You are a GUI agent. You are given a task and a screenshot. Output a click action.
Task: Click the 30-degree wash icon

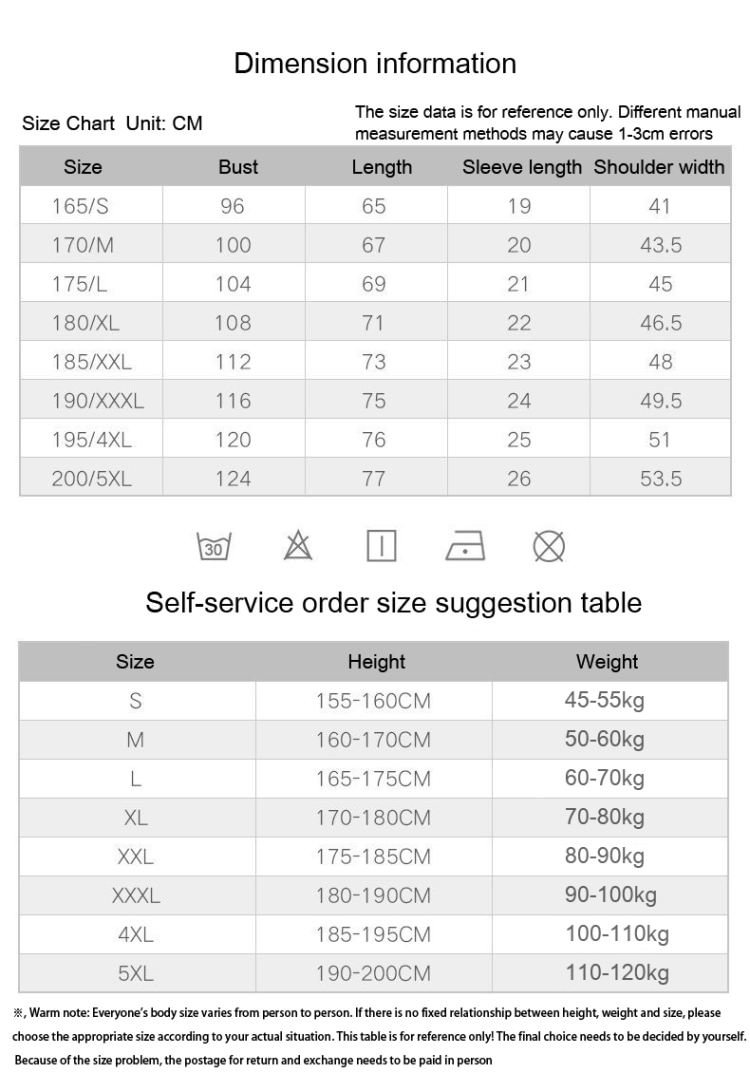click(211, 547)
